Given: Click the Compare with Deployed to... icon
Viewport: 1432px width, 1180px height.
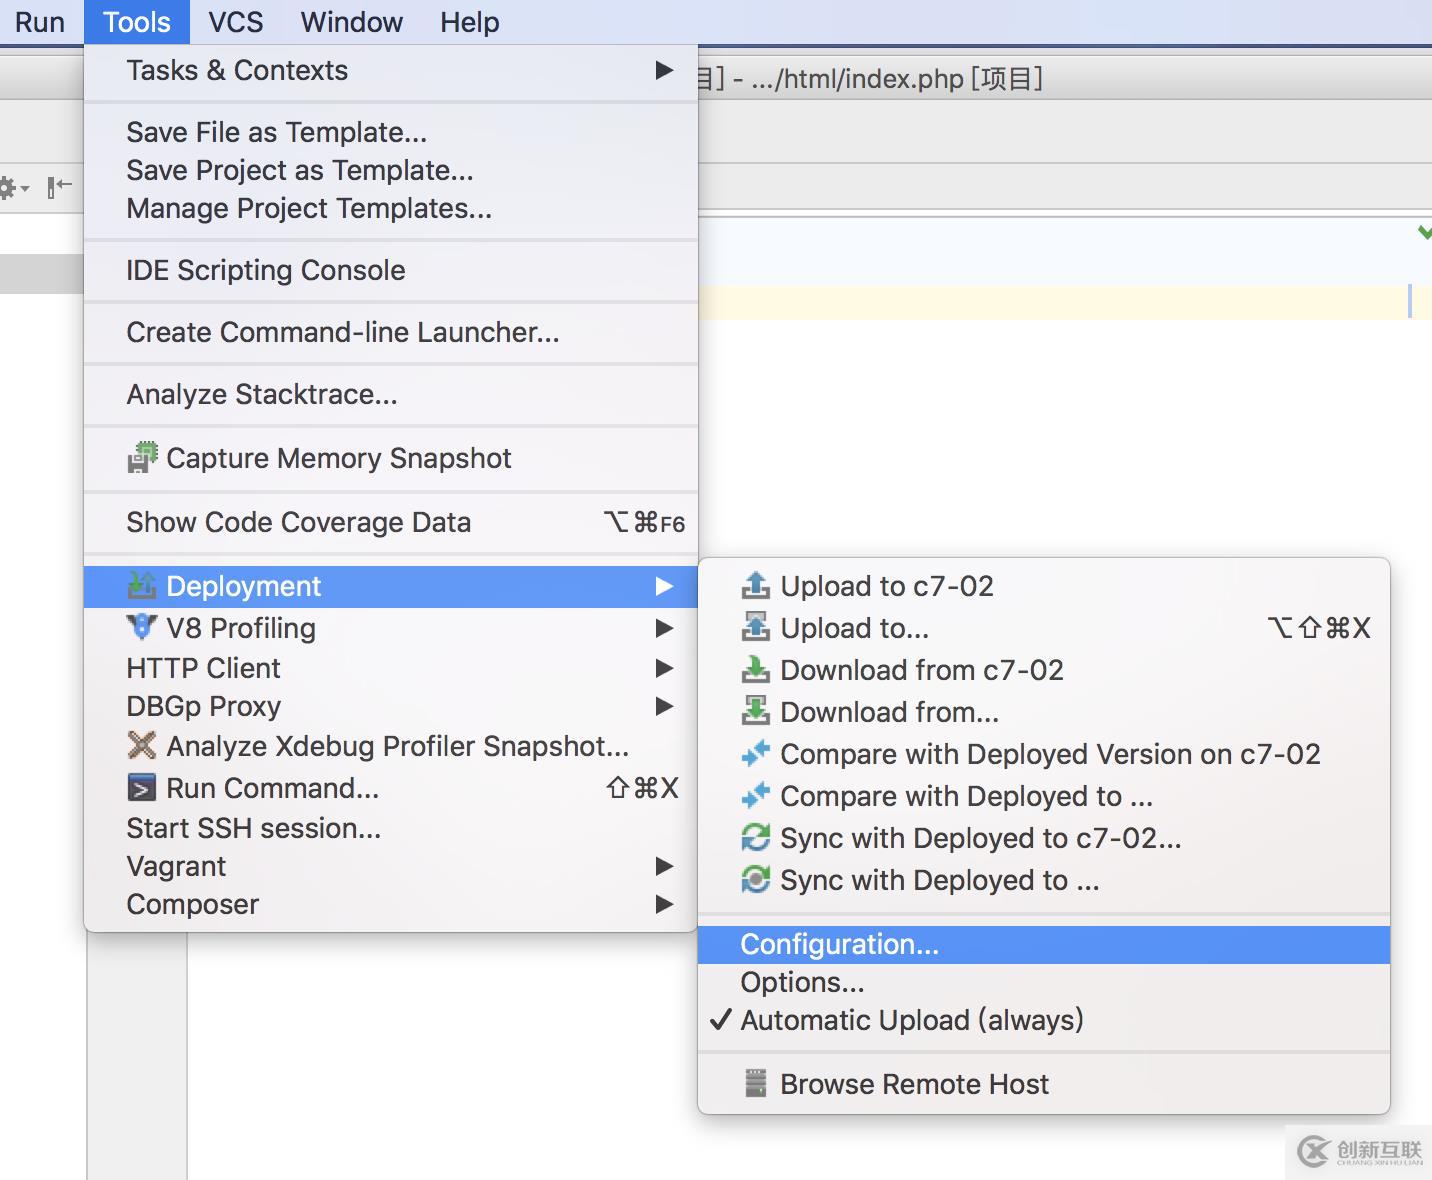Looking at the screenshot, I should tap(756, 795).
